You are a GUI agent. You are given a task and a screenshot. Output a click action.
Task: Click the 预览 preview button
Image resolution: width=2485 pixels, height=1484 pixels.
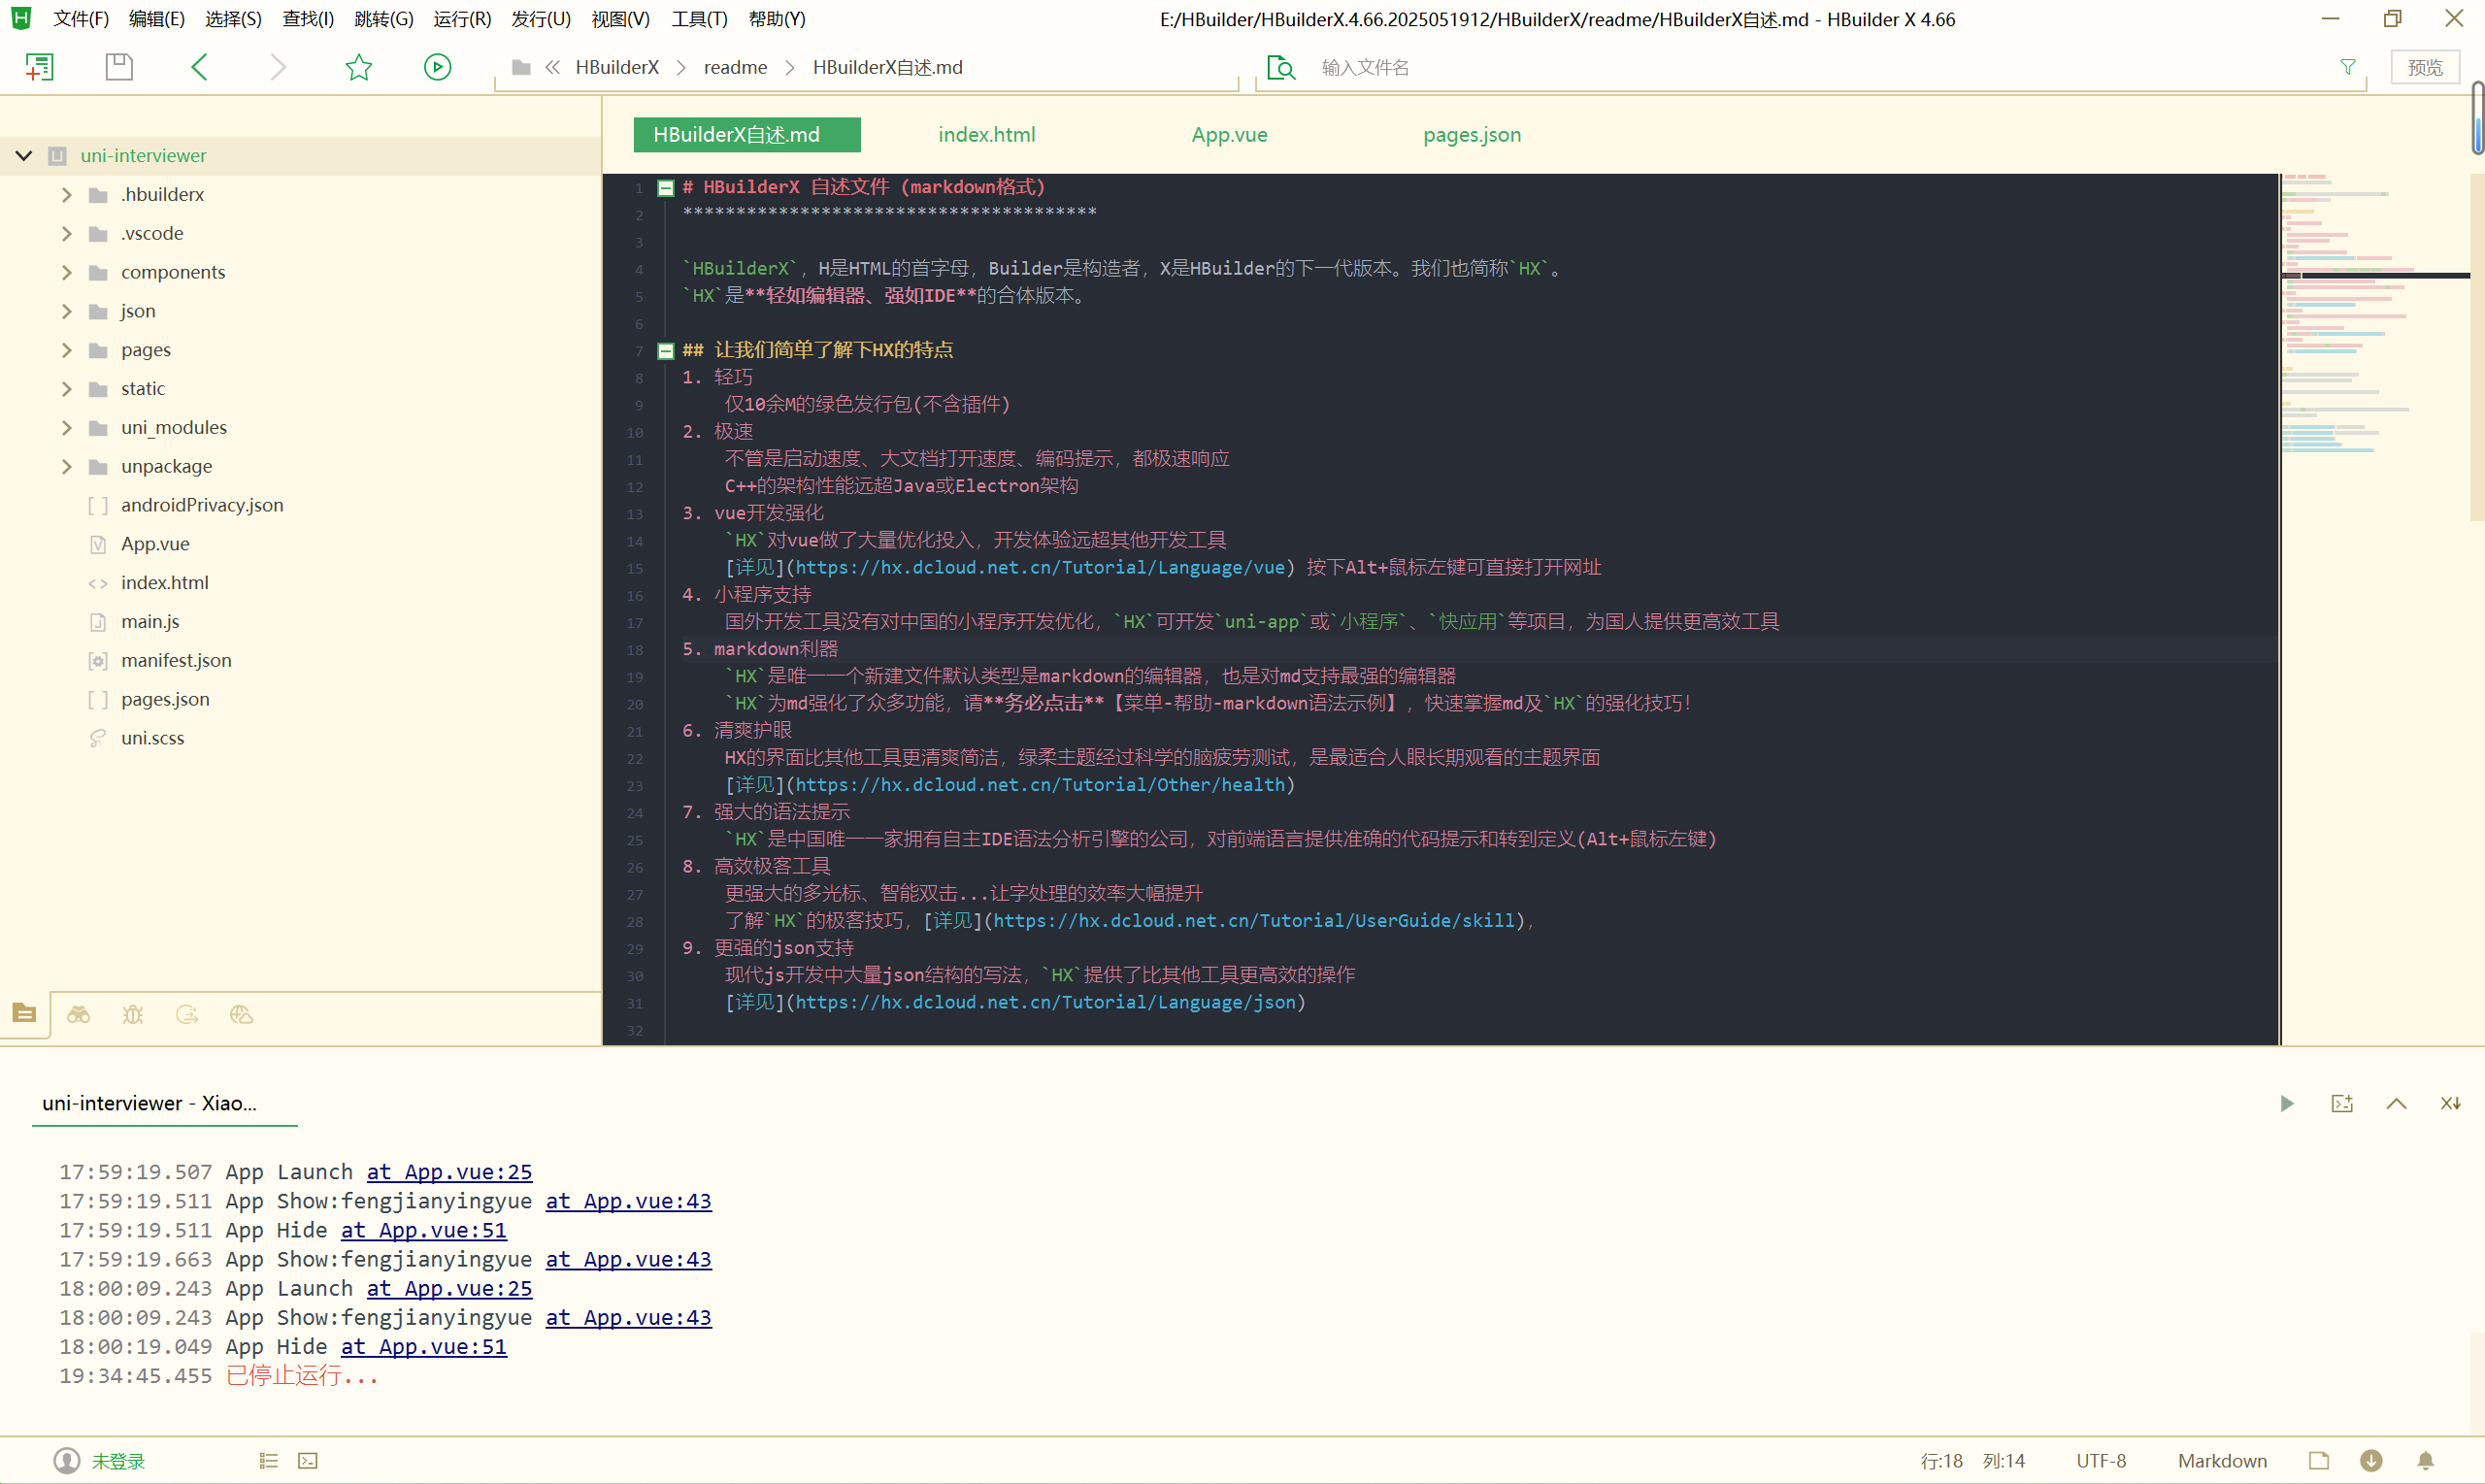(x=2425, y=67)
